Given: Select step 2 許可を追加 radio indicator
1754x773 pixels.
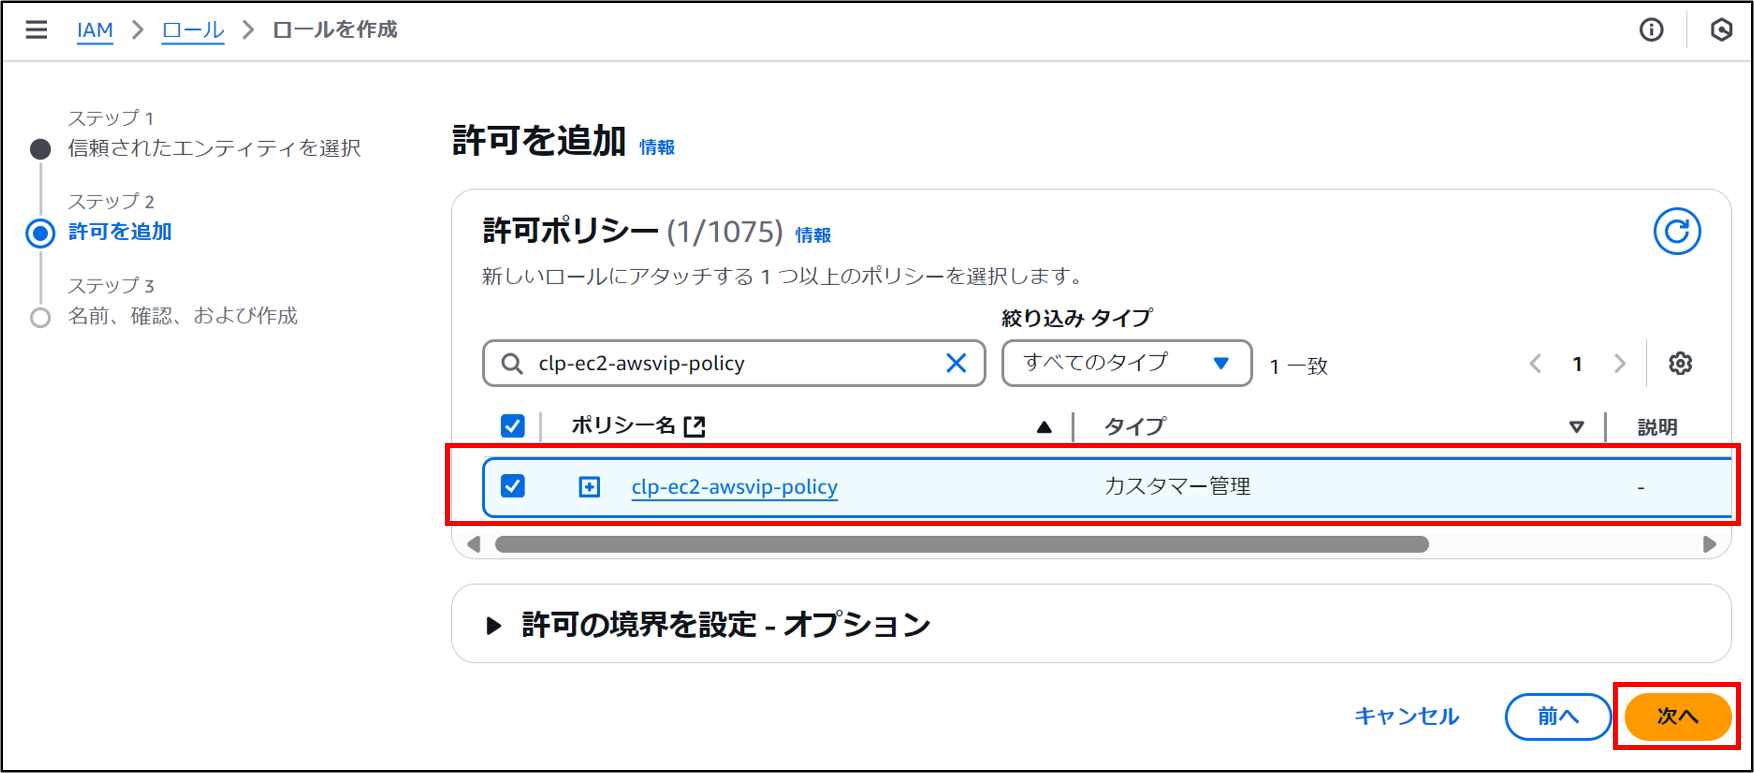Looking at the screenshot, I should pos(40,233).
